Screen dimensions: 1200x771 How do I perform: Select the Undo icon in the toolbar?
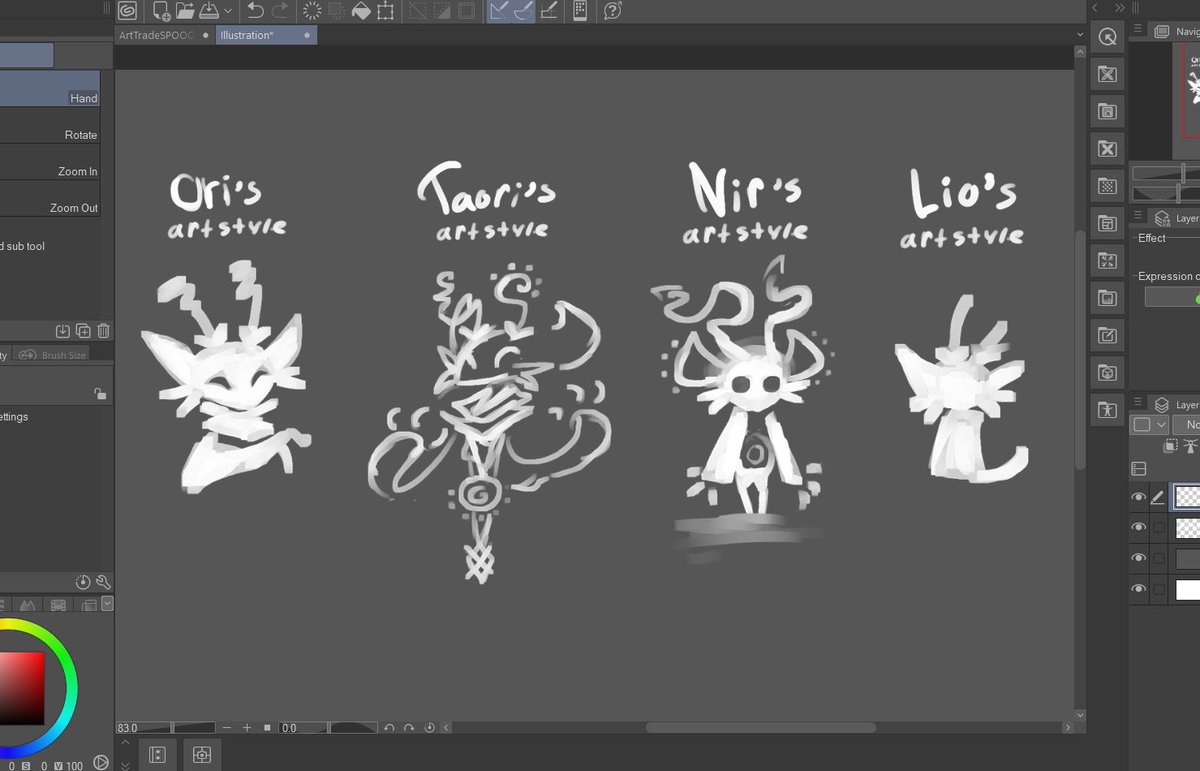click(x=254, y=13)
